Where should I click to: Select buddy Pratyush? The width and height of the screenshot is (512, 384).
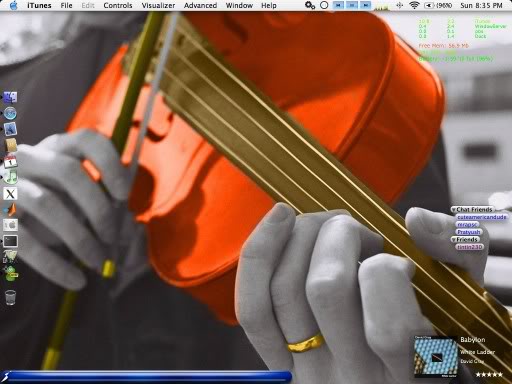click(469, 232)
